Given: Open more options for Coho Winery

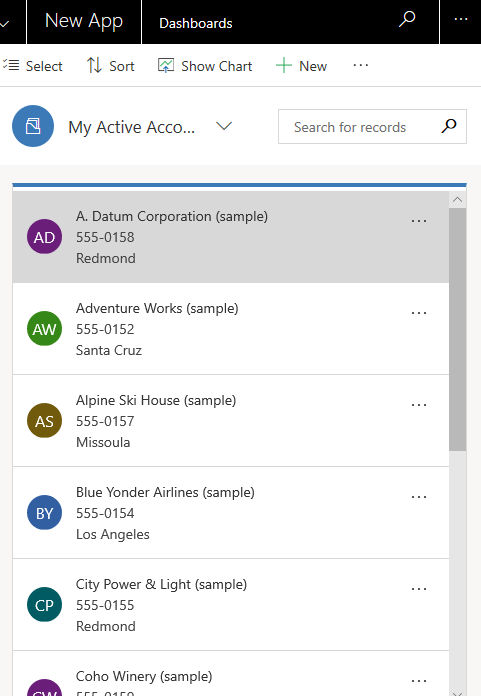Looking at the screenshot, I should (419, 681).
